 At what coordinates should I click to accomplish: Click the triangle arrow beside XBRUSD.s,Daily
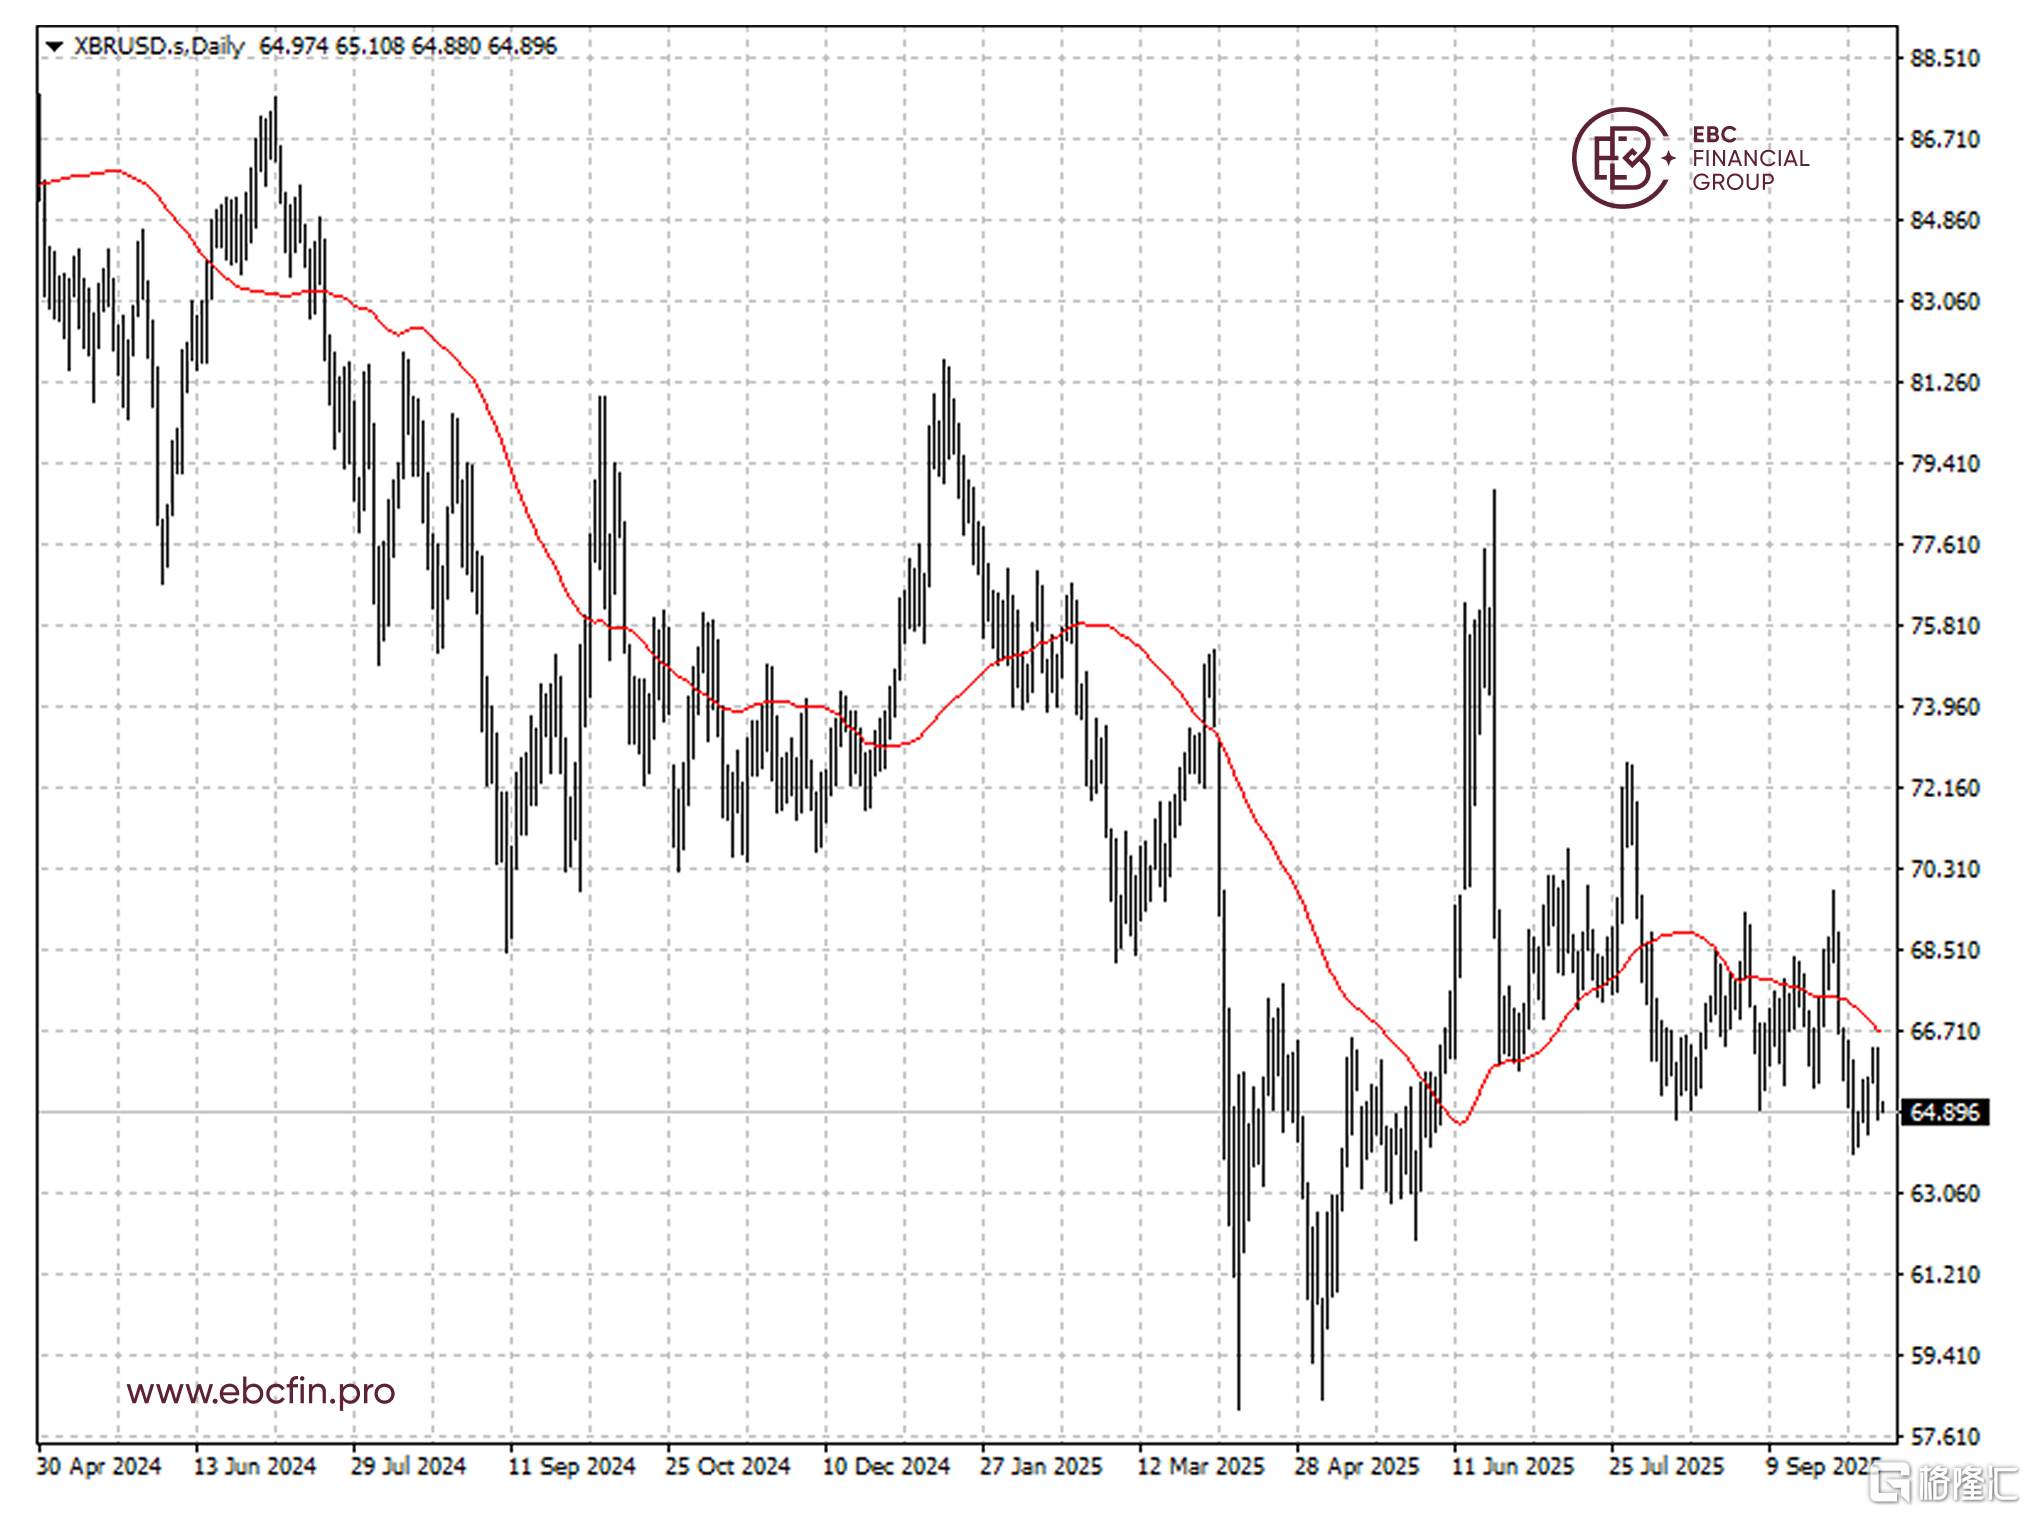tap(54, 46)
